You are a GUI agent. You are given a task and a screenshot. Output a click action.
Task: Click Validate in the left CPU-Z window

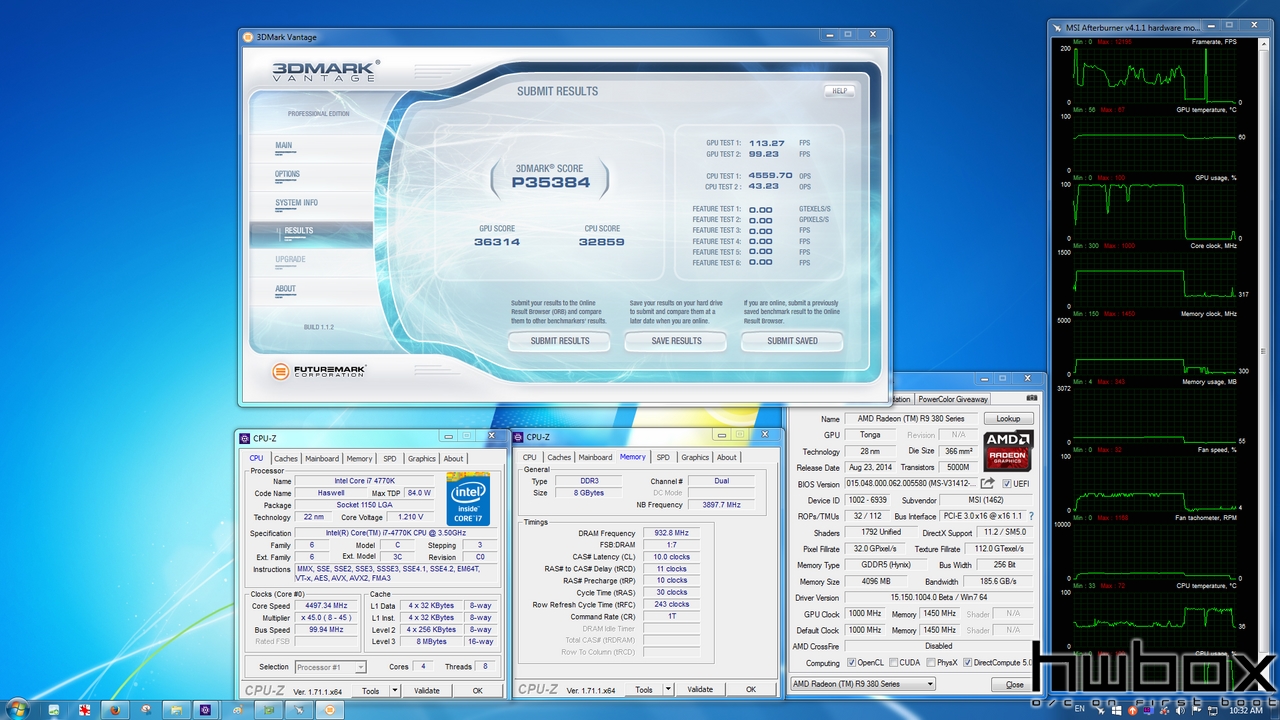click(x=427, y=690)
